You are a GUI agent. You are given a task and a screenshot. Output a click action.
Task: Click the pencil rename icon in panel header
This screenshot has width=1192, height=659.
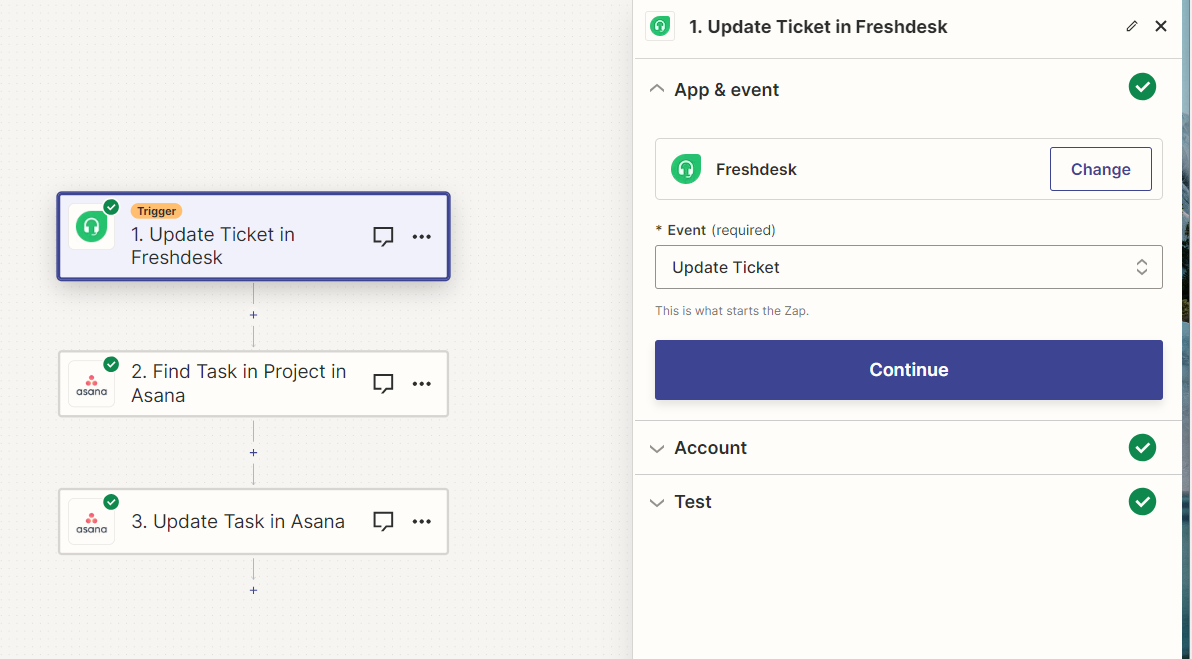point(1132,27)
